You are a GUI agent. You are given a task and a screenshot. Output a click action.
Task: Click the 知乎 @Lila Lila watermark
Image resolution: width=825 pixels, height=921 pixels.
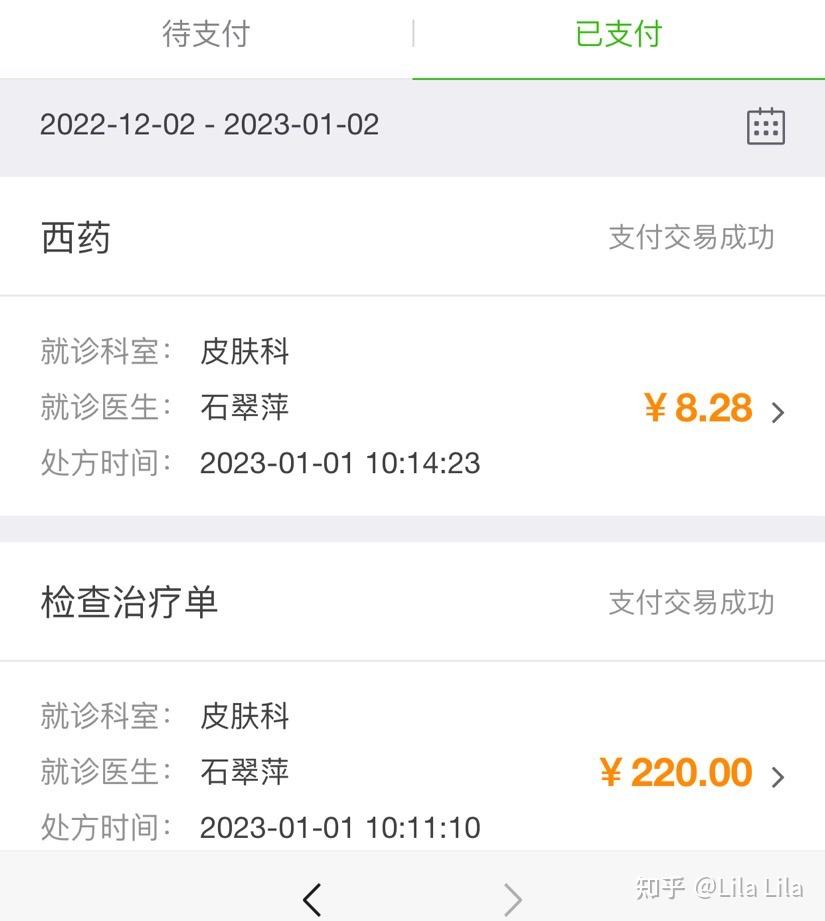pos(719,888)
